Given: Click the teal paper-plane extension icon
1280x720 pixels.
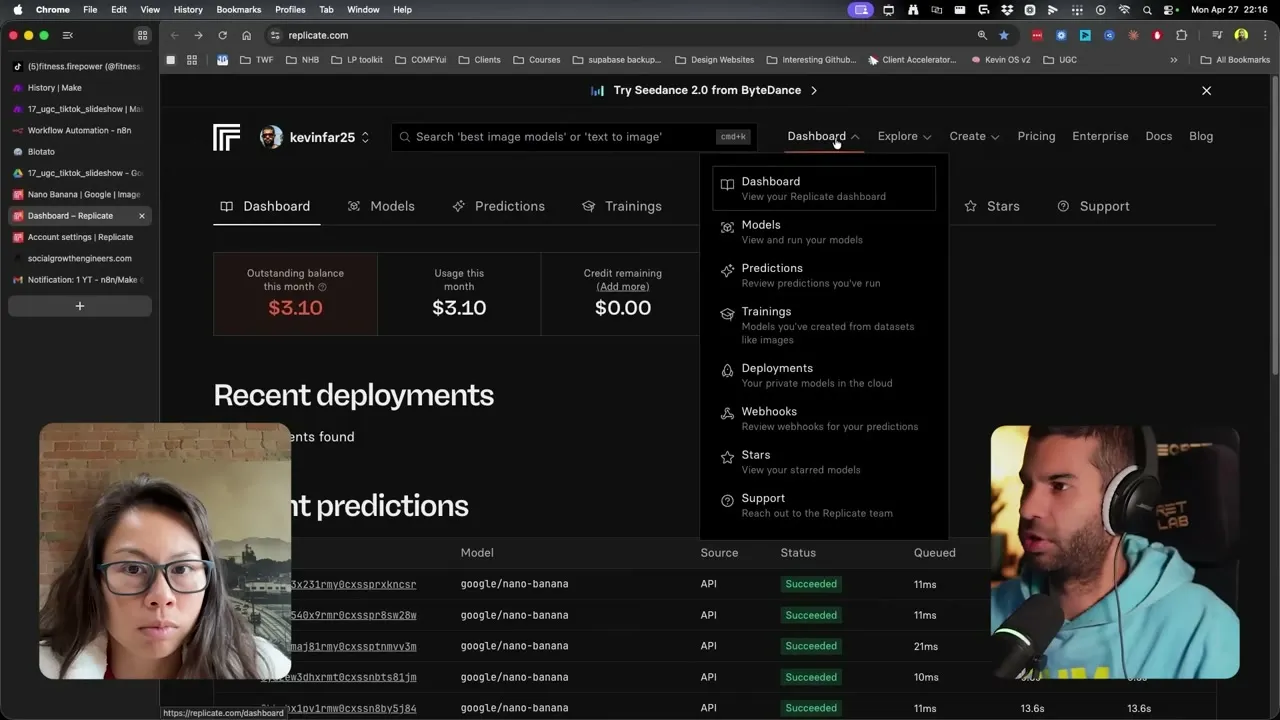Looking at the screenshot, I should (x=1085, y=35).
